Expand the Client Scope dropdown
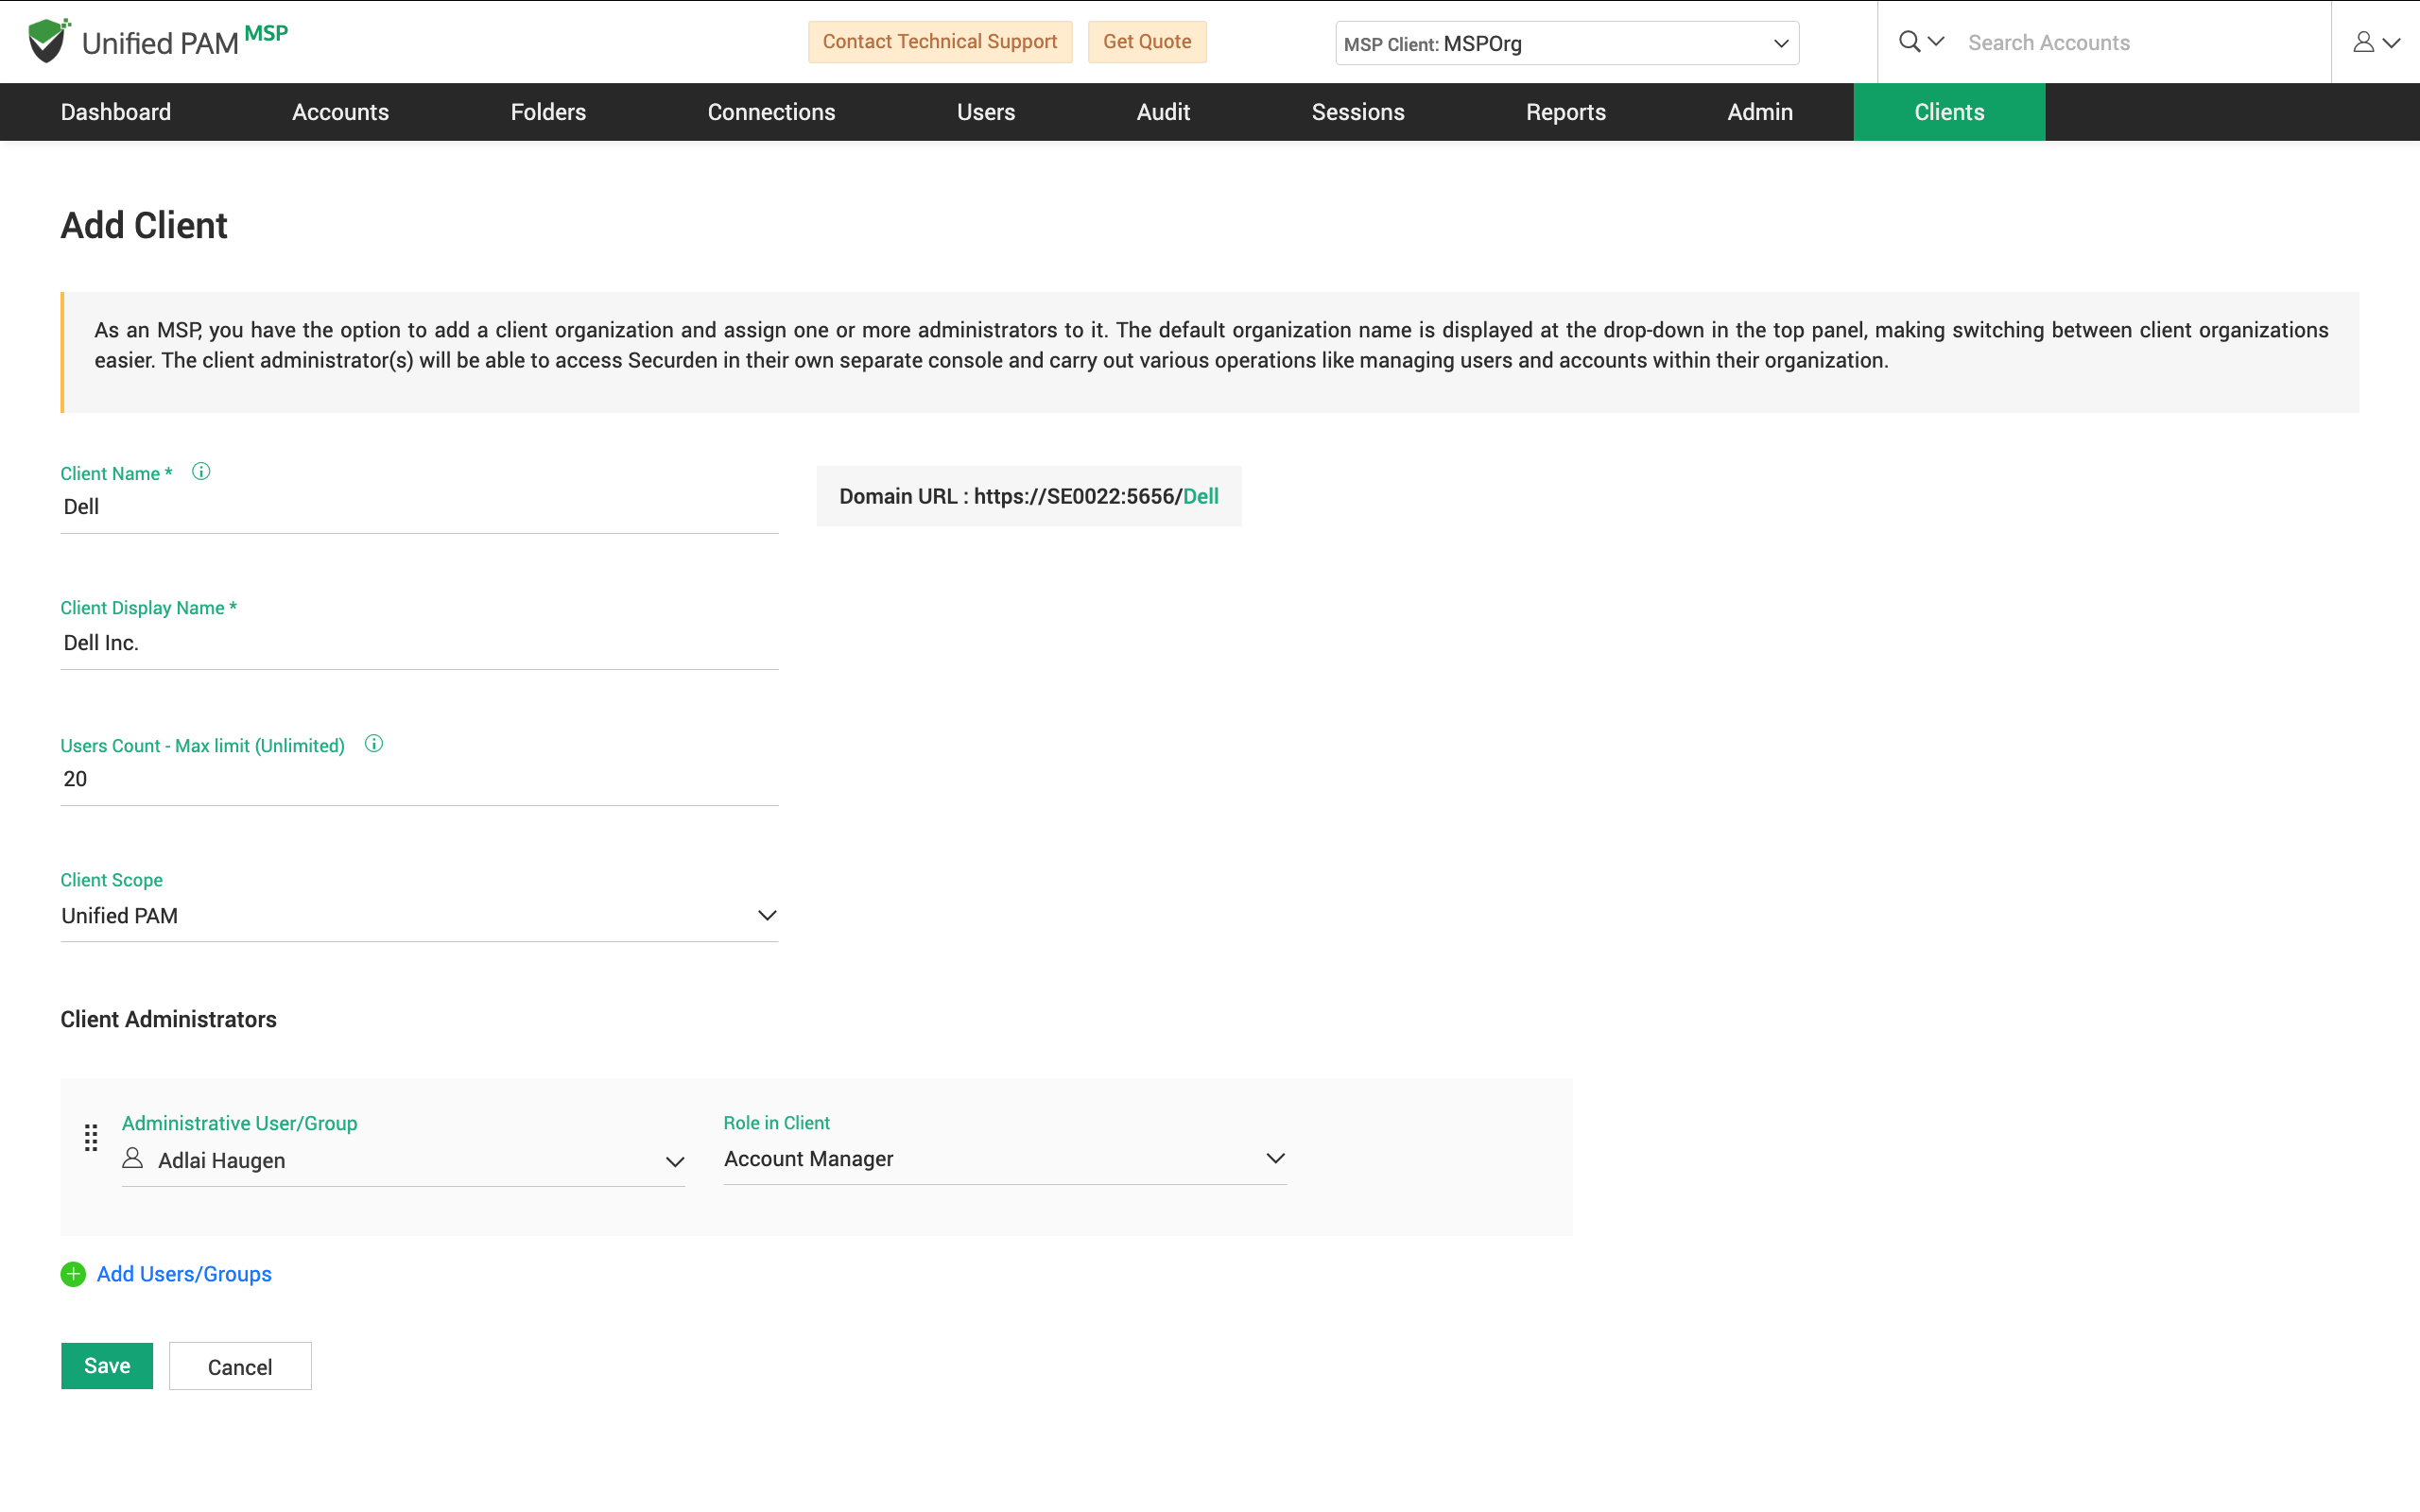Viewport: 2420px width, 1512px height. click(419, 916)
